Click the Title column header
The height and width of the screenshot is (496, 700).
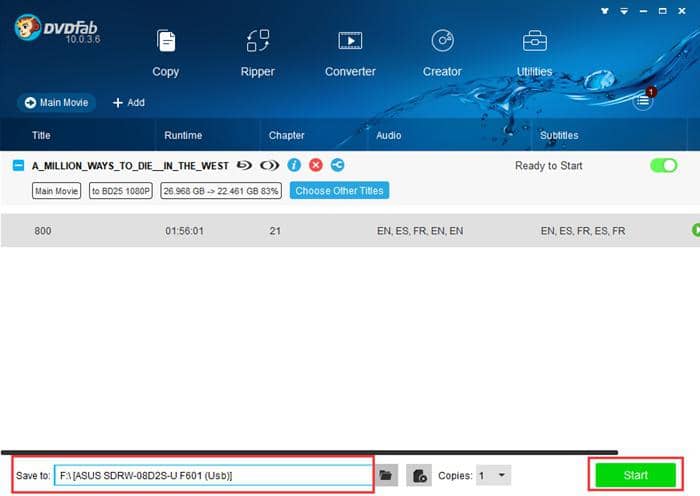(x=41, y=135)
